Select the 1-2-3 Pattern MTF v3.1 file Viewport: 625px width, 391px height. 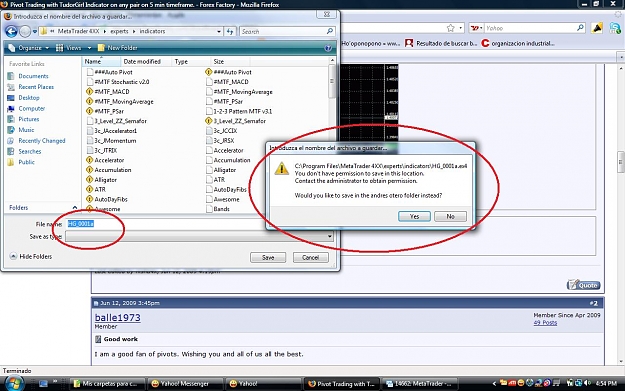pyautogui.click(x=239, y=111)
